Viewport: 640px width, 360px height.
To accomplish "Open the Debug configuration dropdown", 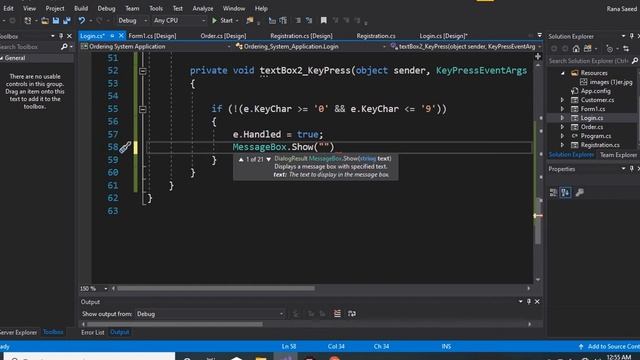I will click(x=132, y=20).
